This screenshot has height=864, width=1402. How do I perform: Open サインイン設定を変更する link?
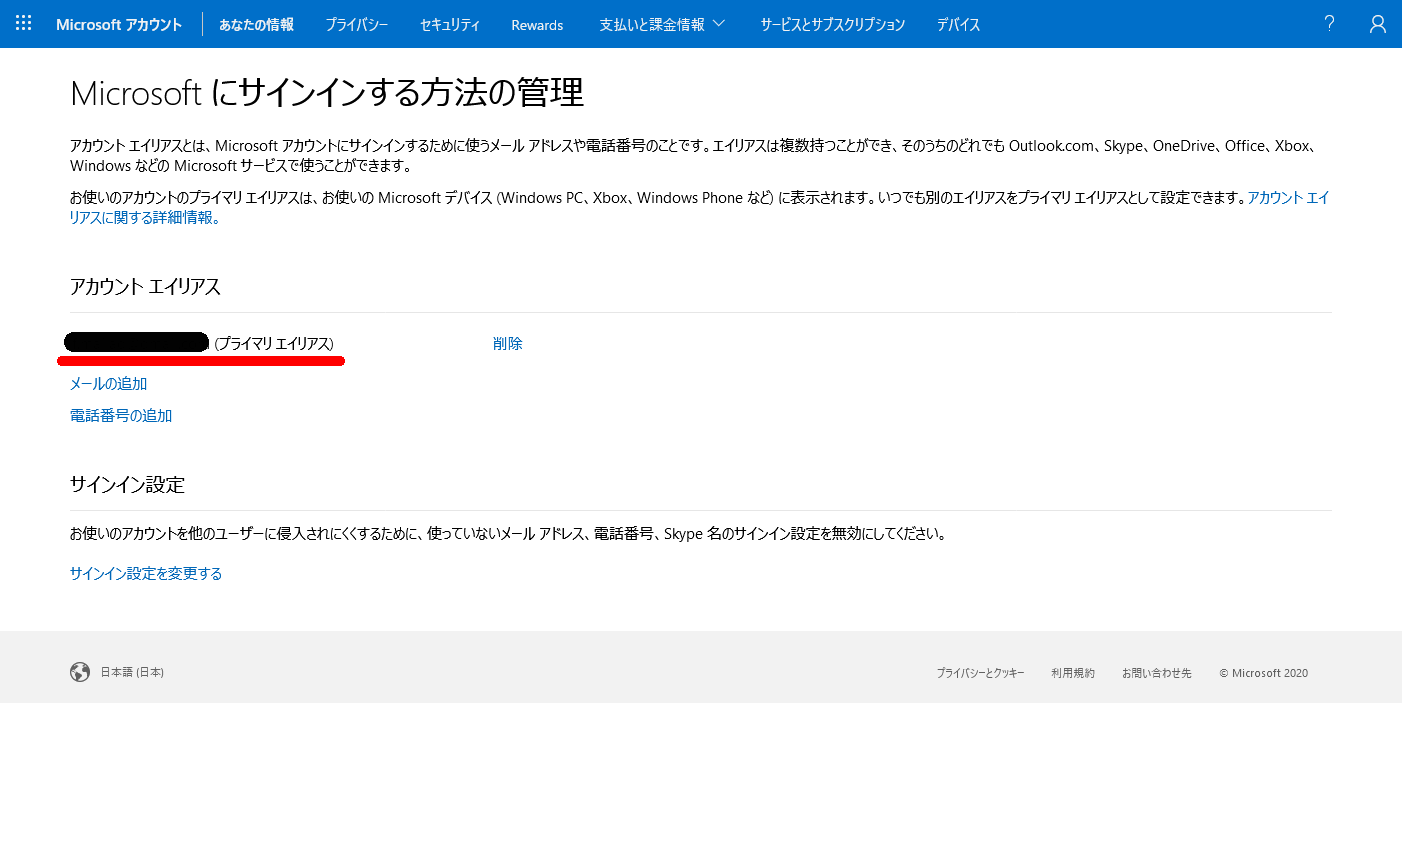click(146, 573)
